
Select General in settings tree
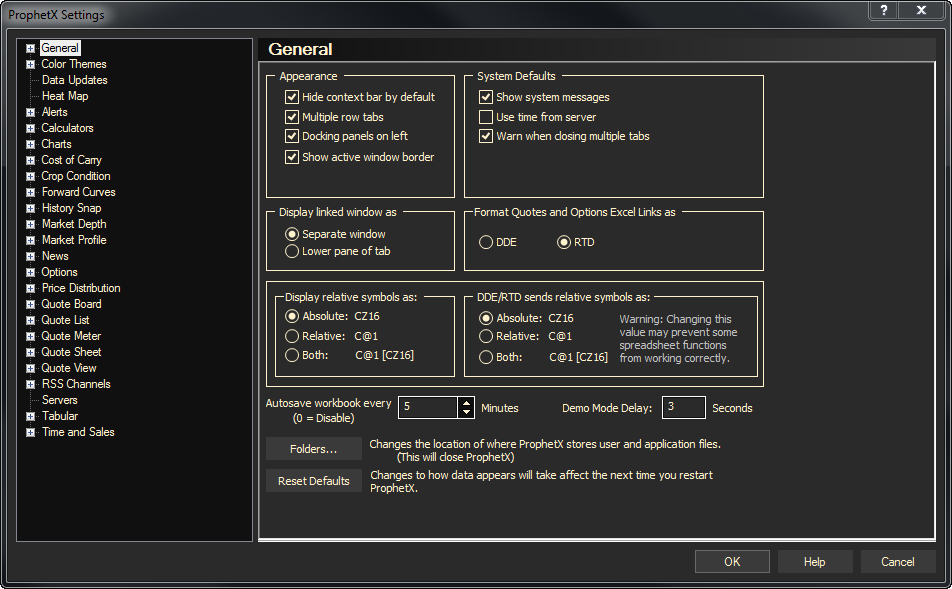(x=60, y=48)
